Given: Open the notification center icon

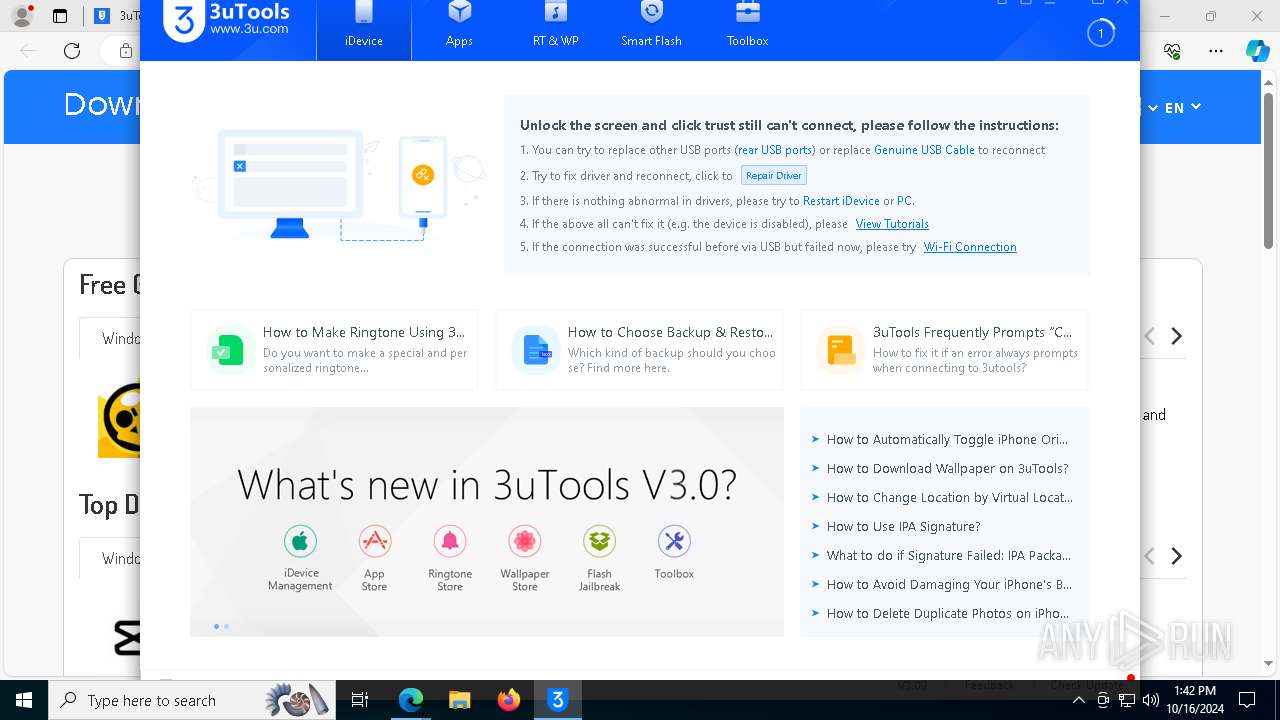Looking at the screenshot, I should coord(1247,700).
